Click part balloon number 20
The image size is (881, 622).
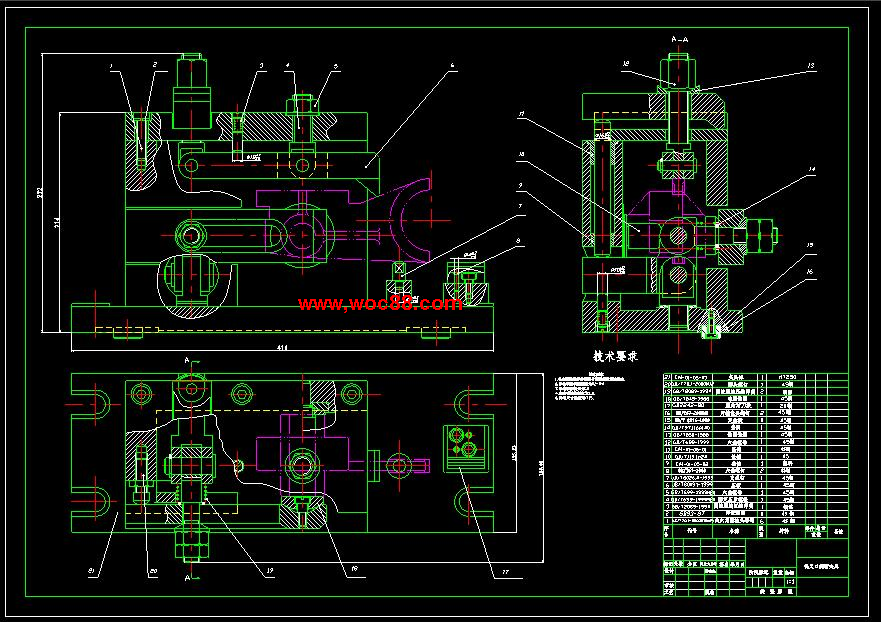(153, 571)
